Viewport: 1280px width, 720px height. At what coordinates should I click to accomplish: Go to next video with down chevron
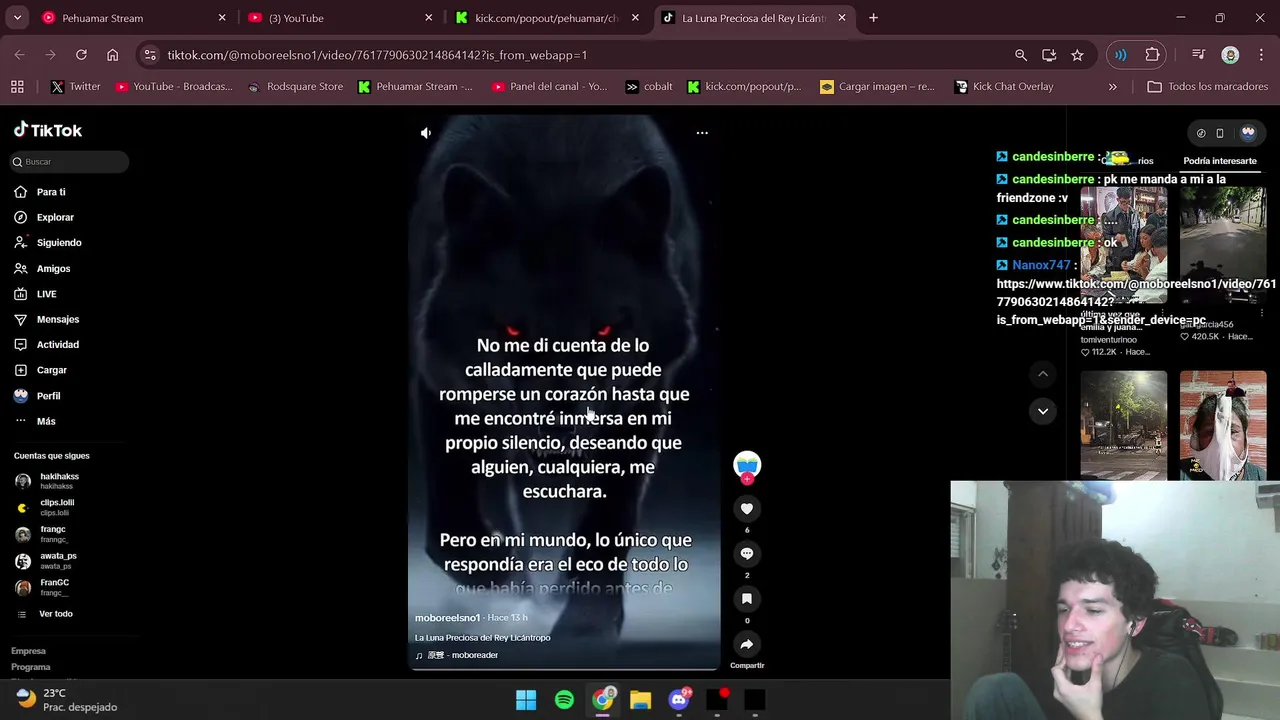point(1043,411)
